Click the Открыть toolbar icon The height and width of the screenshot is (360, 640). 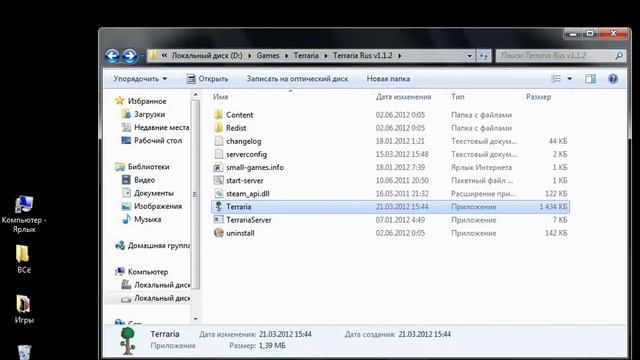191,79
